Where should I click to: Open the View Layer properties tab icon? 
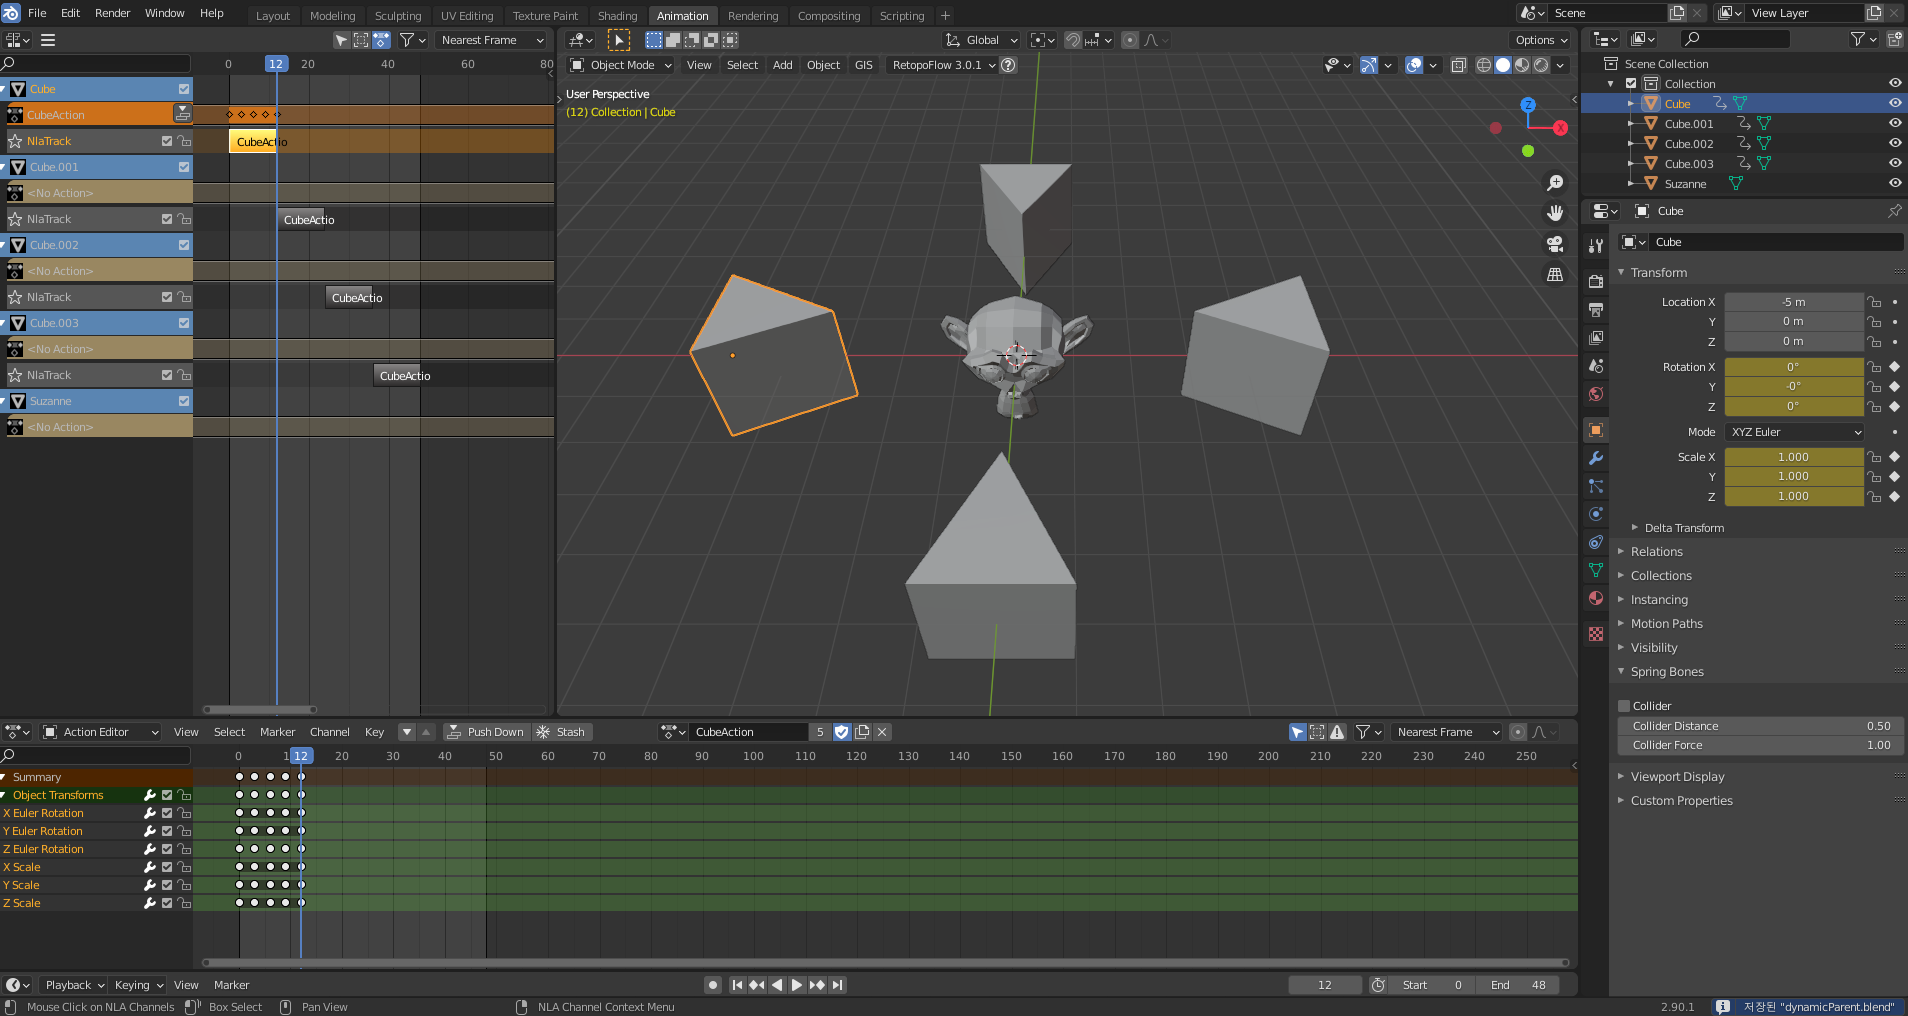pos(1596,338)
